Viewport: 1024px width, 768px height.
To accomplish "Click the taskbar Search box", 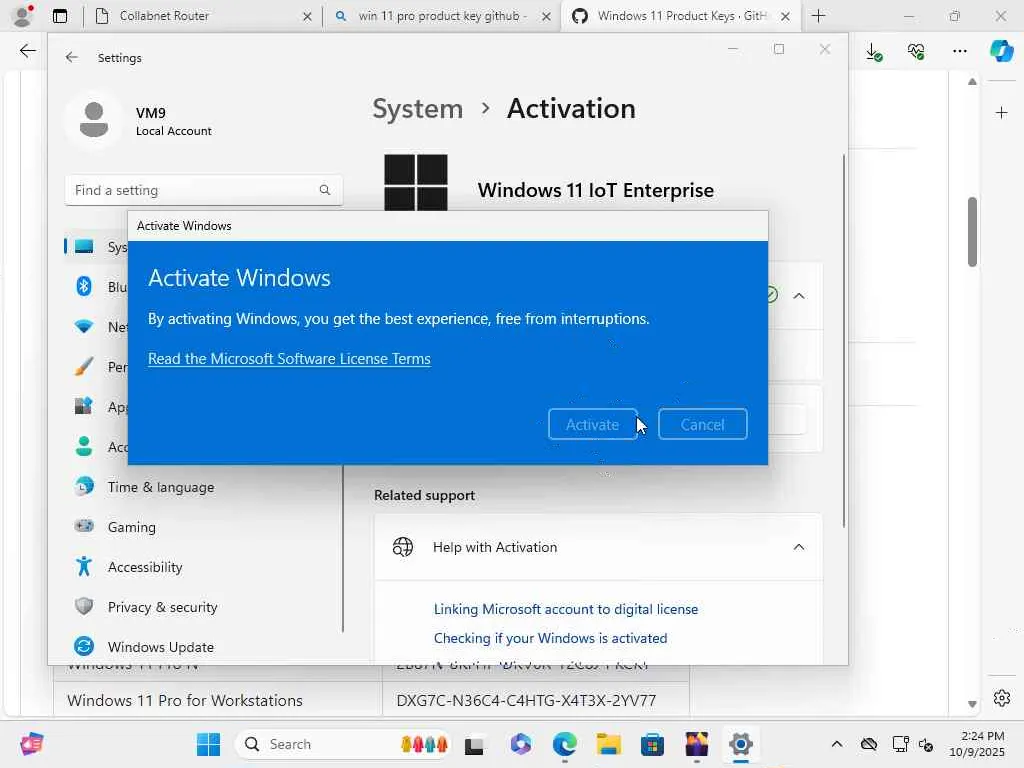I will pos(344,744).
